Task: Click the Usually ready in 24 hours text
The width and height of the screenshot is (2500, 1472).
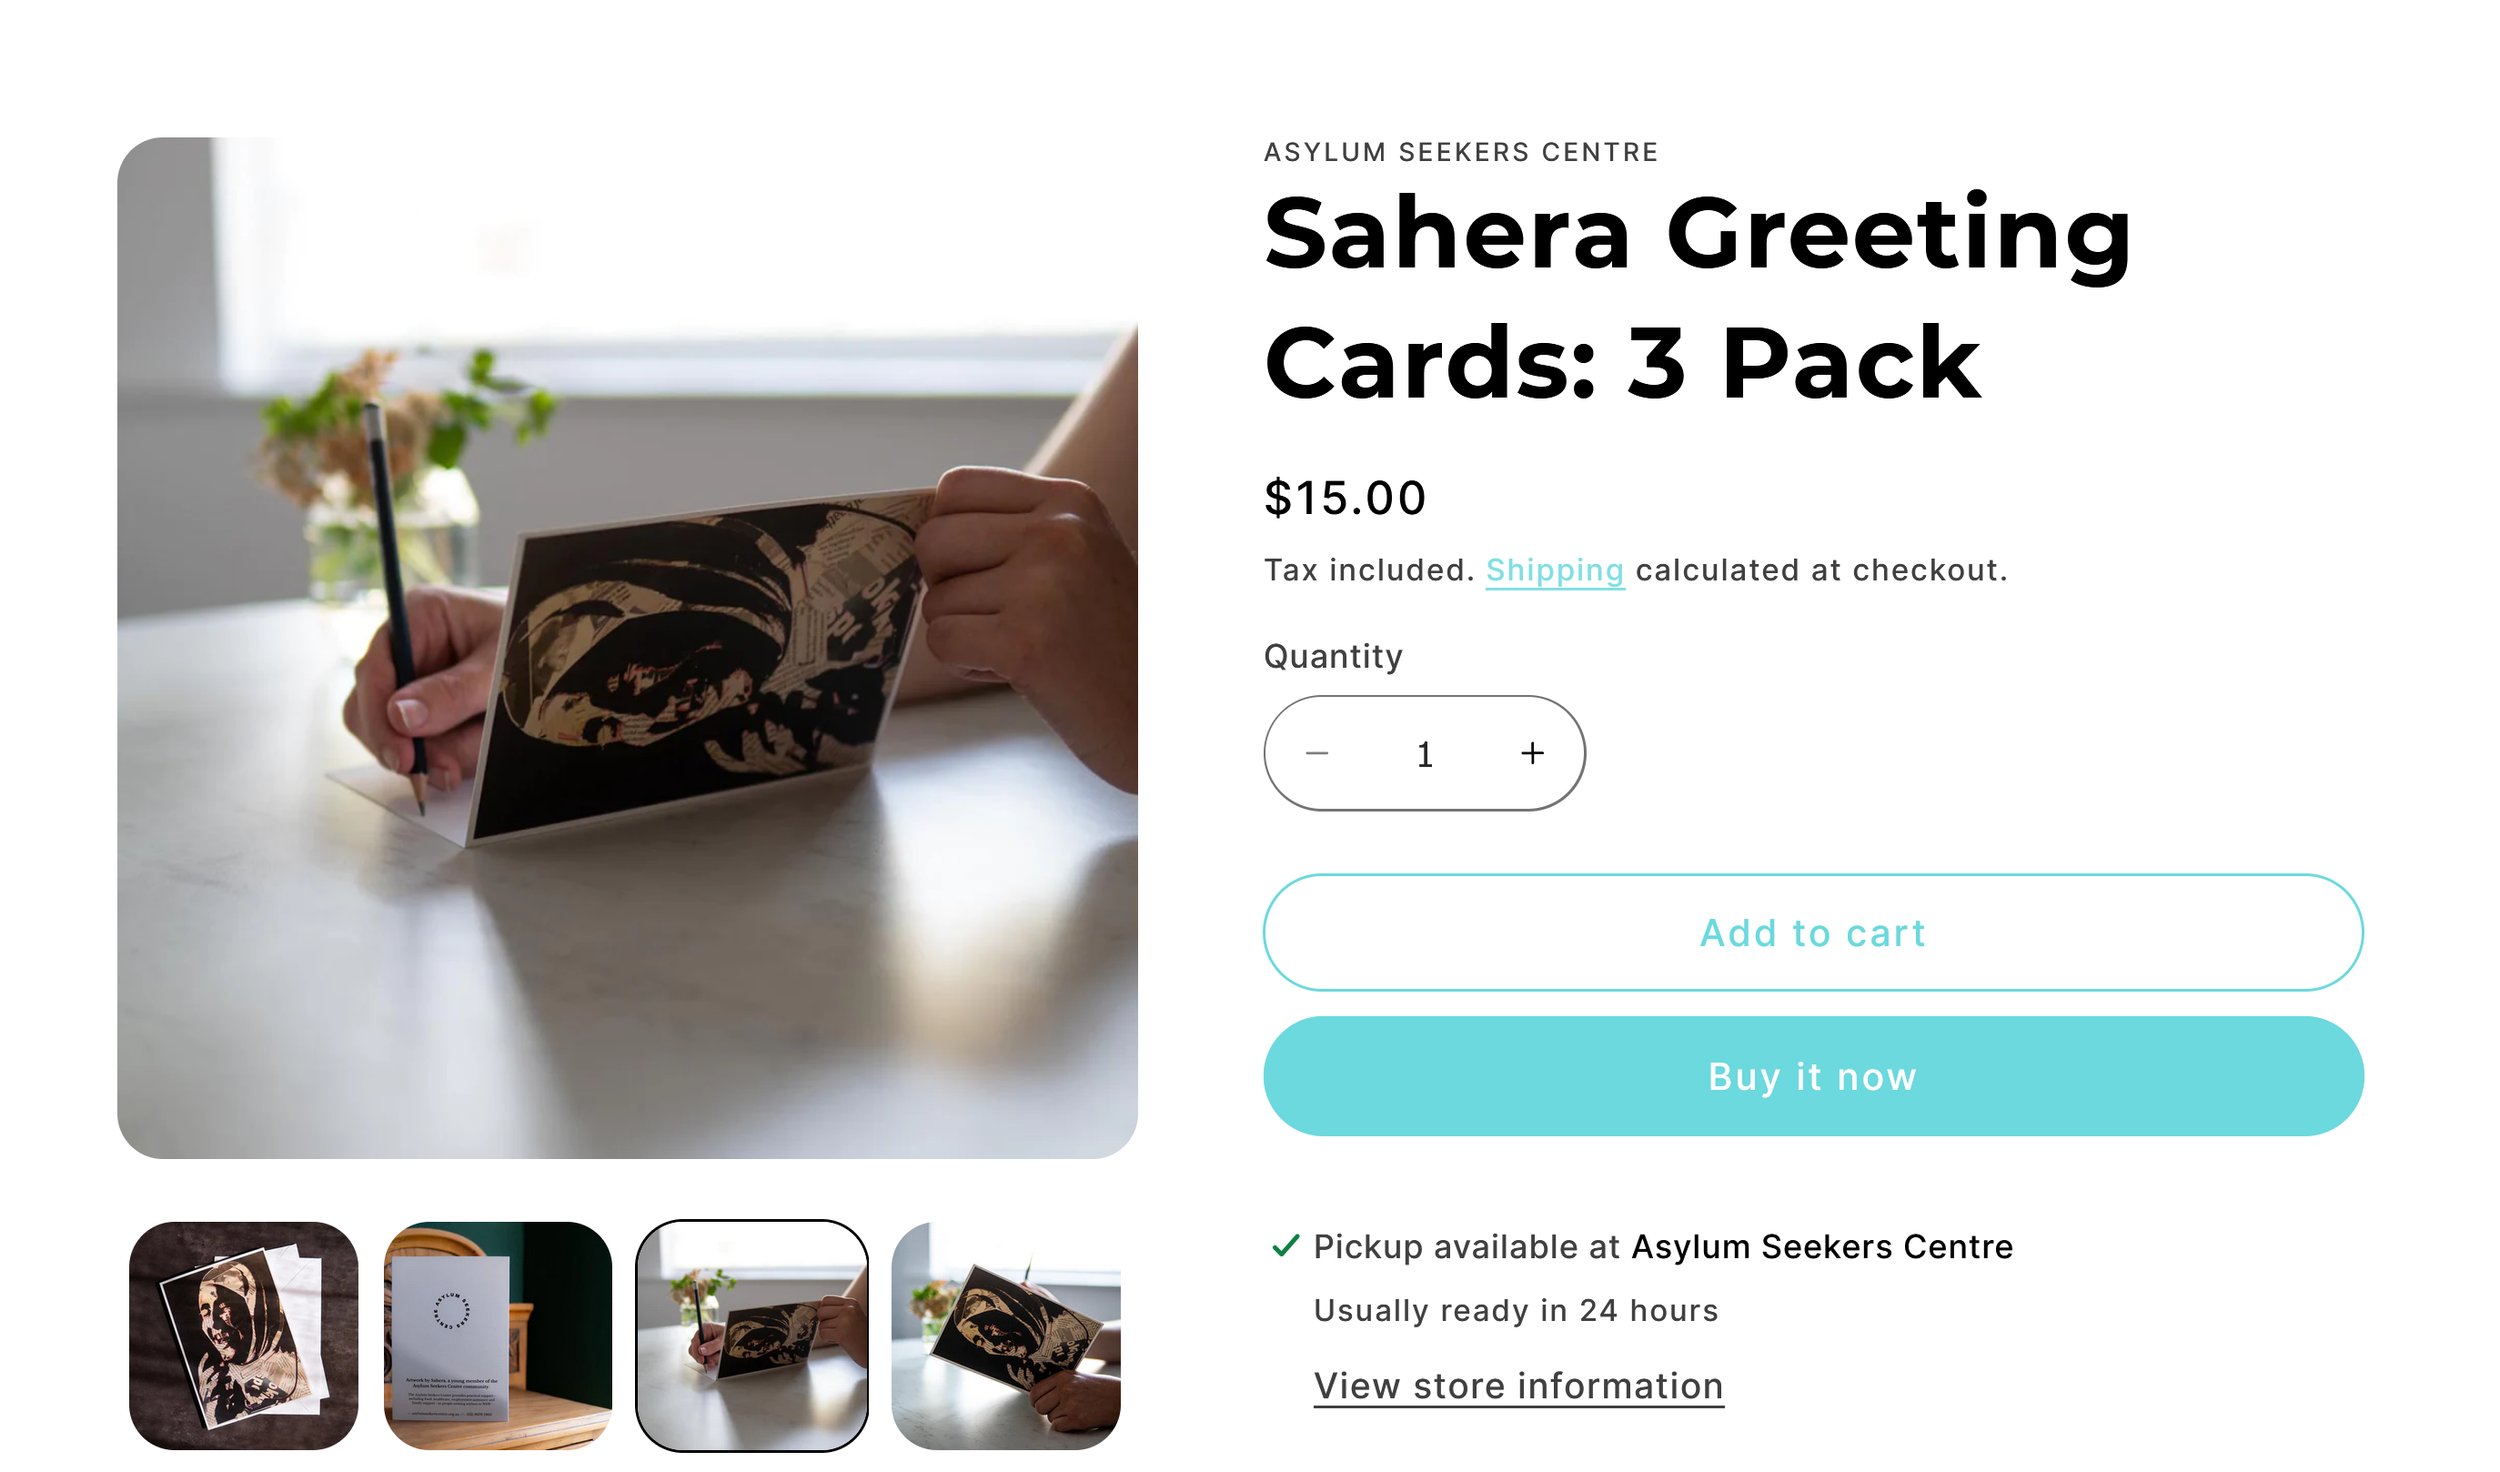Action: tap(1516, 1311)
